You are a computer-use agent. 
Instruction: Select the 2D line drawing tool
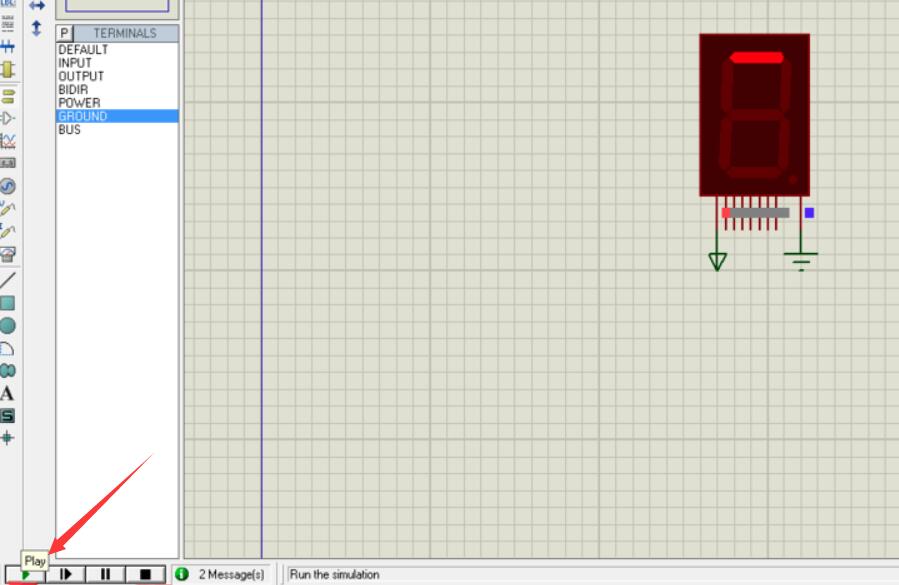tap(8, 280)
